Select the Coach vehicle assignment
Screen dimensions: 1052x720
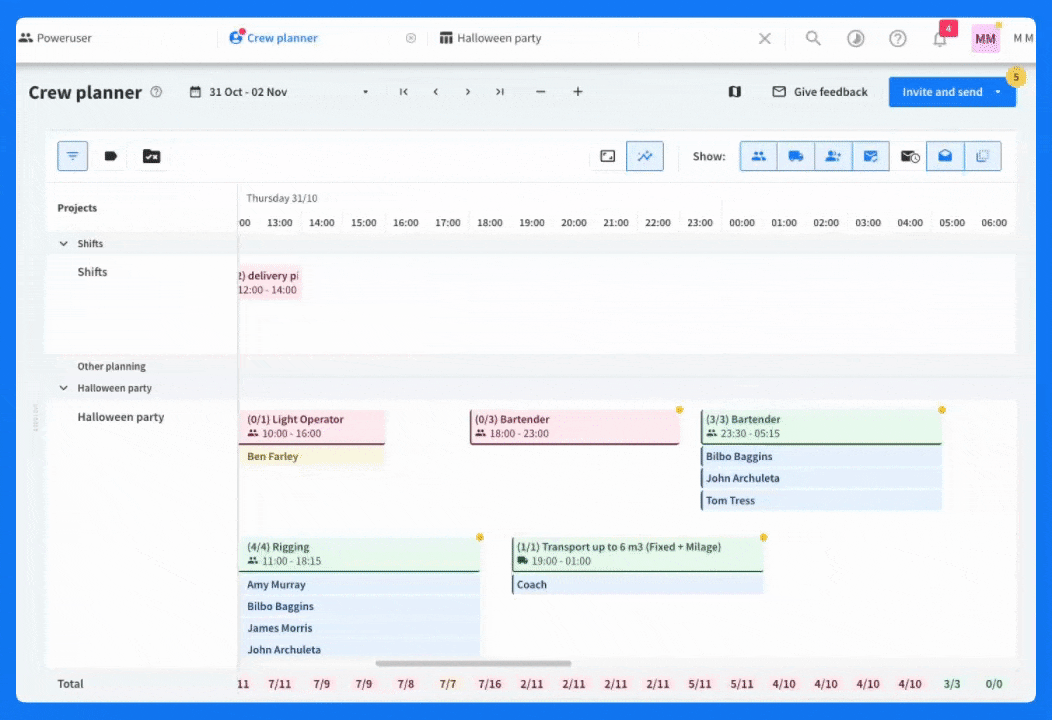coord(637,584)
